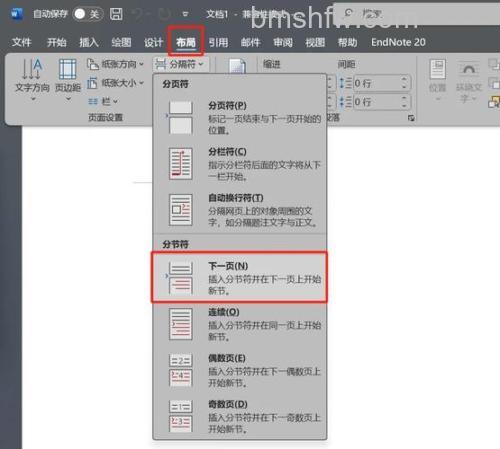Switch to the 视图 (View) tab

click(315, 42)
